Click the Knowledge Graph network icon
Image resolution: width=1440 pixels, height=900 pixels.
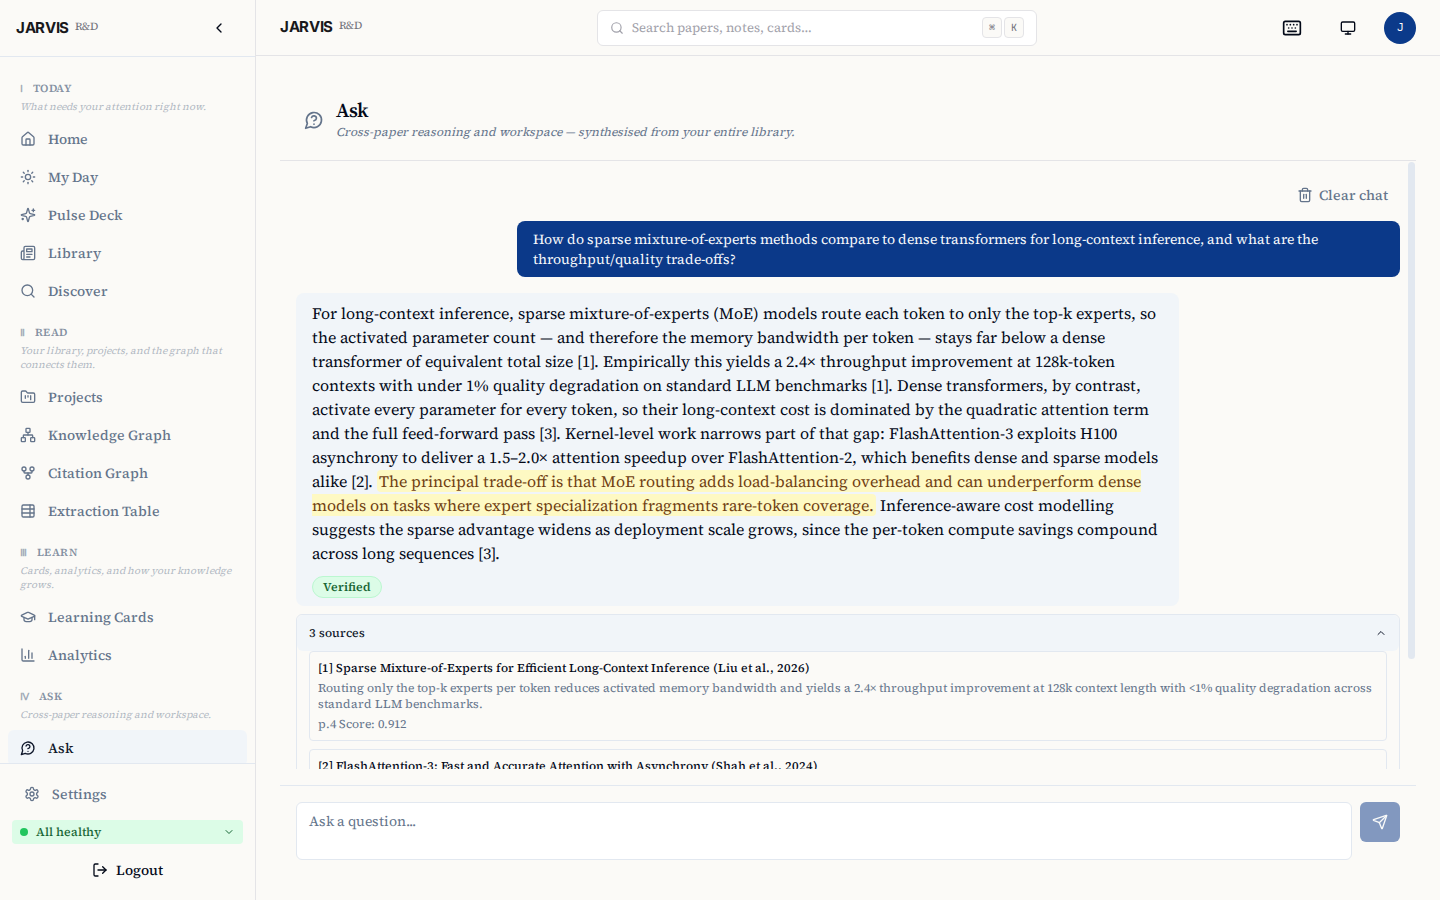click(x=28, y=435)
